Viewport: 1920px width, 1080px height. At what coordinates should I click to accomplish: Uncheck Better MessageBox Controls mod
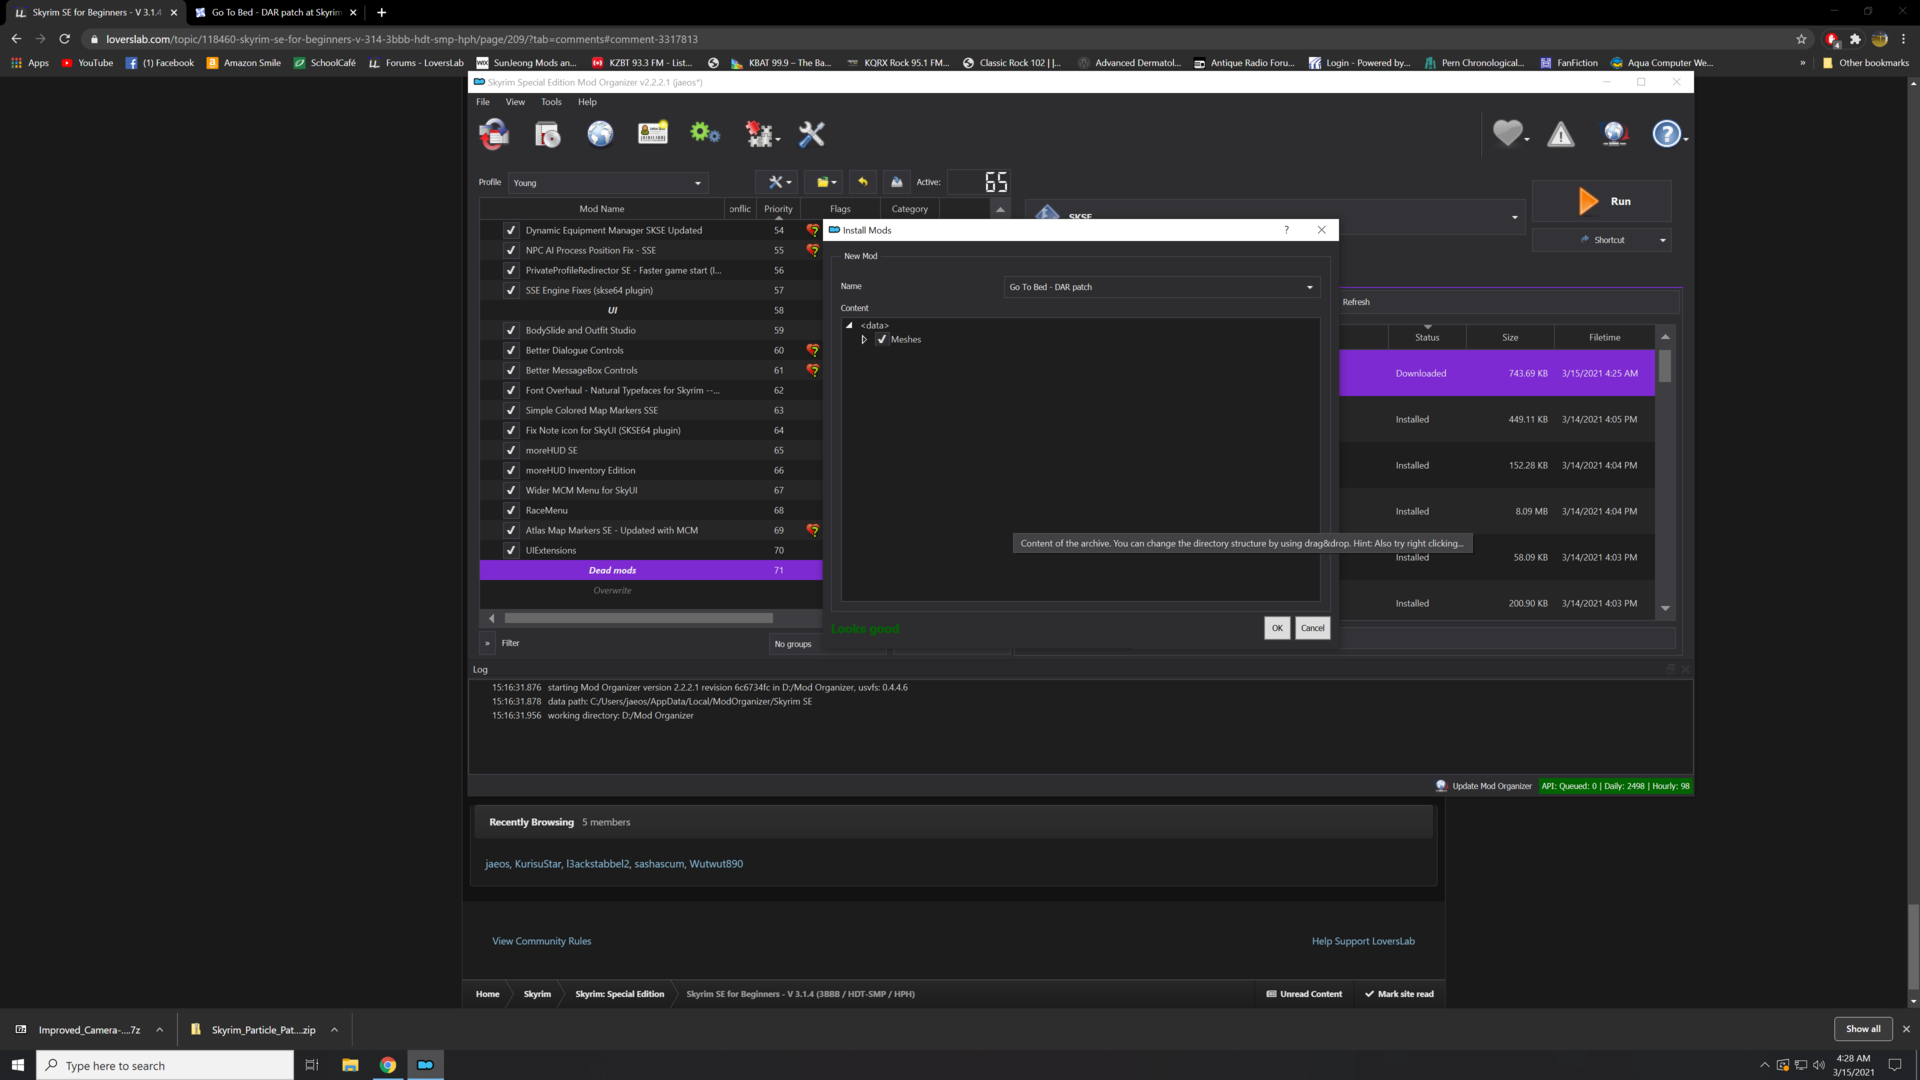(x=511, y=370)
